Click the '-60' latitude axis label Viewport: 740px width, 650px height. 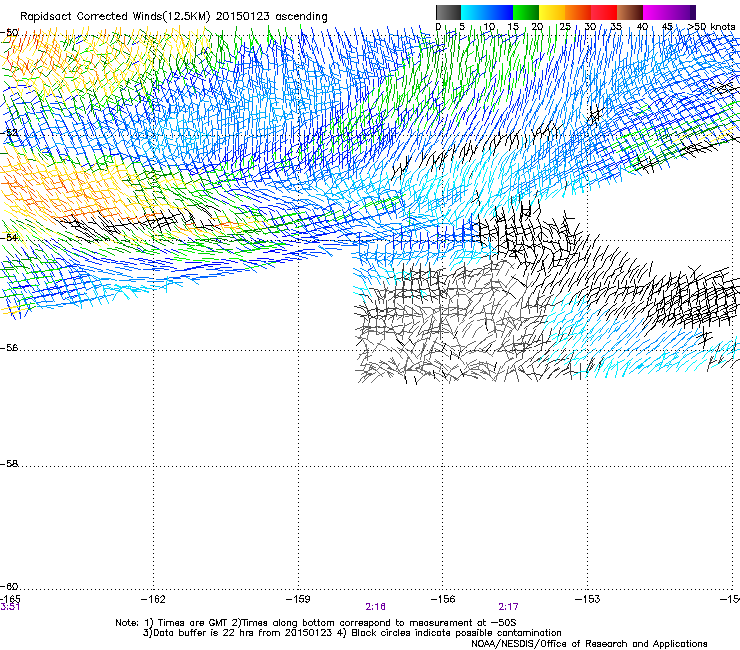(x=10, y=586)
